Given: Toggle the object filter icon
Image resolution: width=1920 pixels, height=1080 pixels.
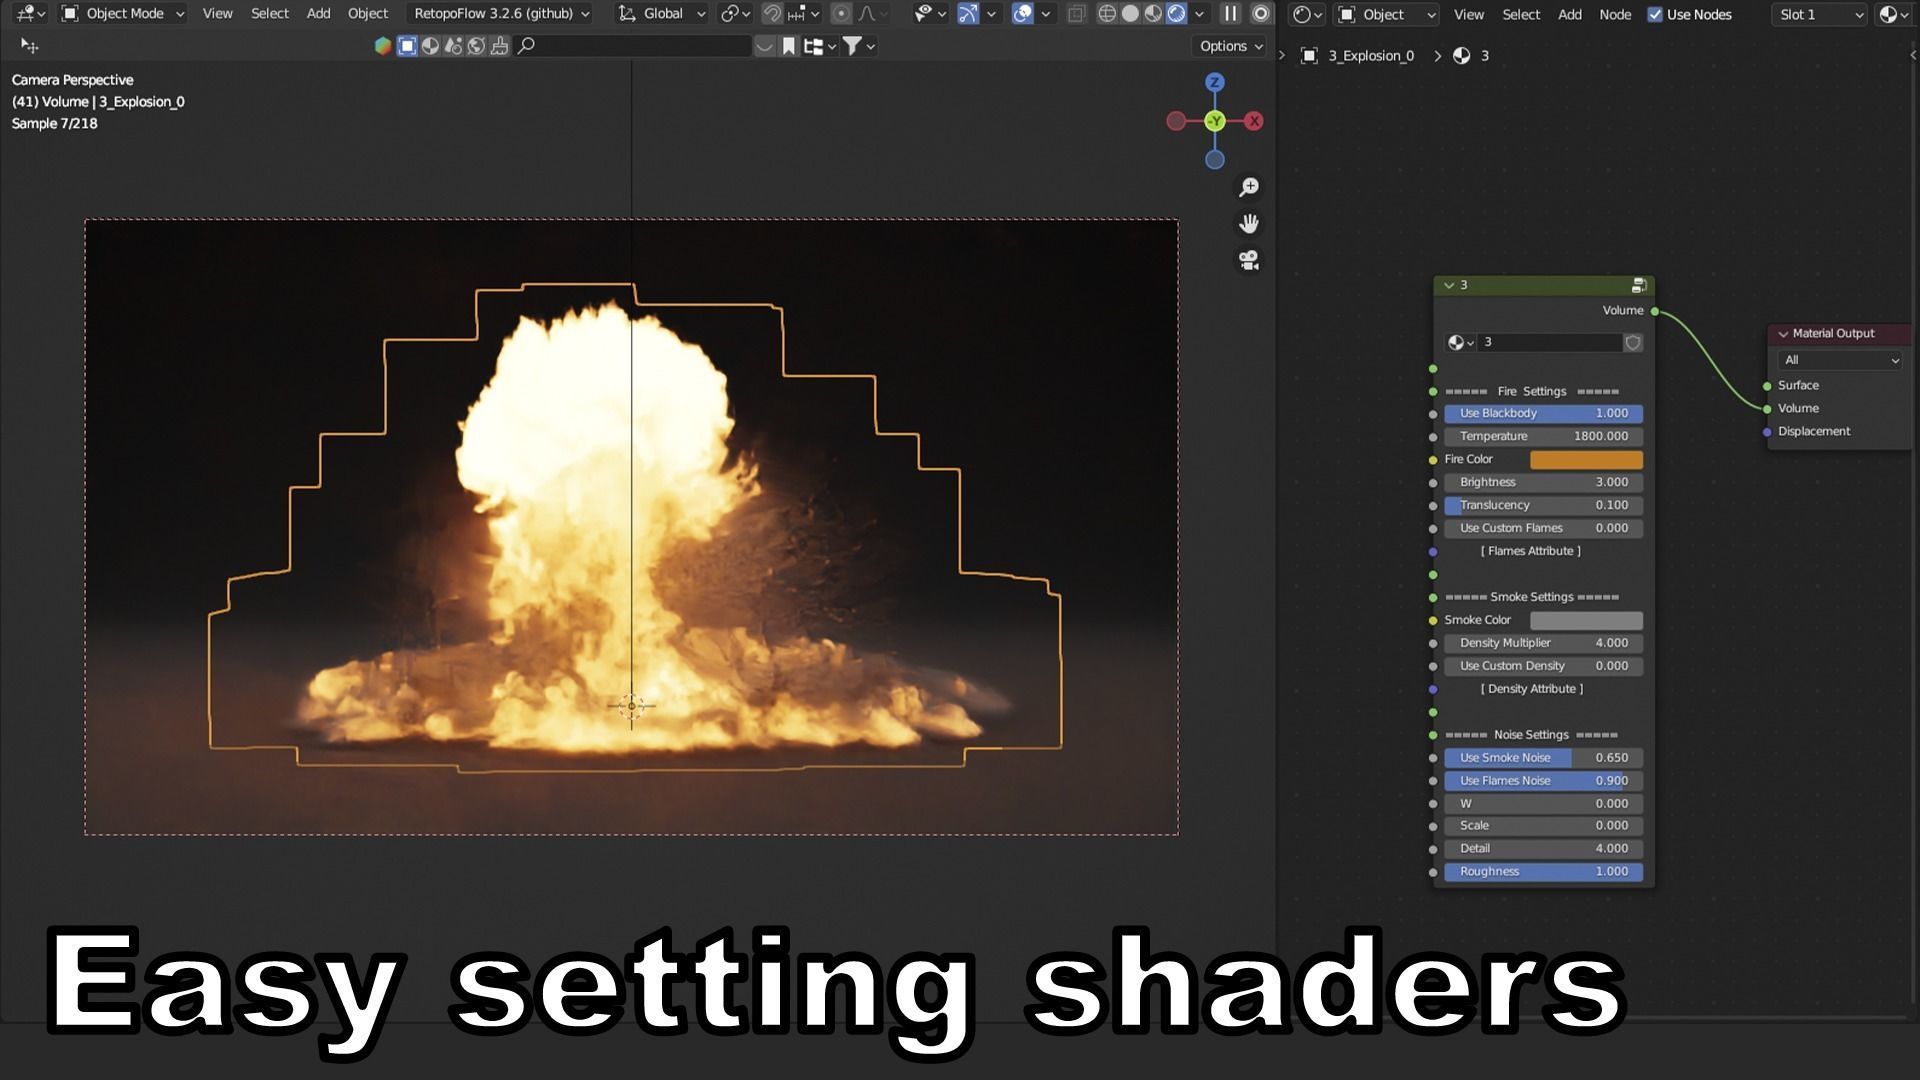Looking at the screenshot, I should click(x=407, y=46).
